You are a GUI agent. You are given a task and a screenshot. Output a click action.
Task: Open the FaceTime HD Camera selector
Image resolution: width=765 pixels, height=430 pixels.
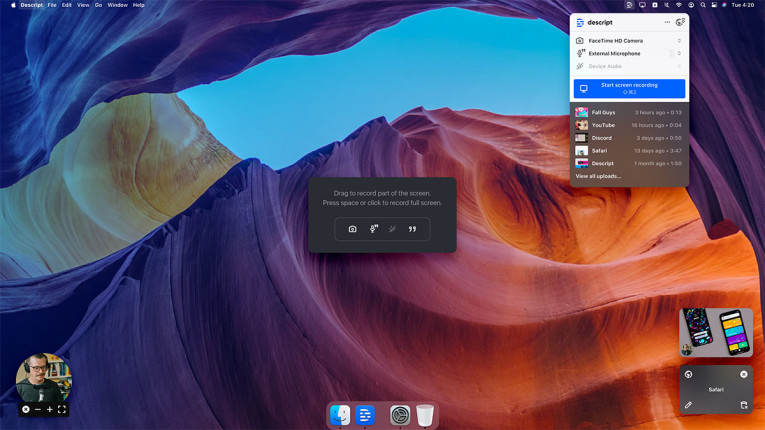(x=628, y=41)
